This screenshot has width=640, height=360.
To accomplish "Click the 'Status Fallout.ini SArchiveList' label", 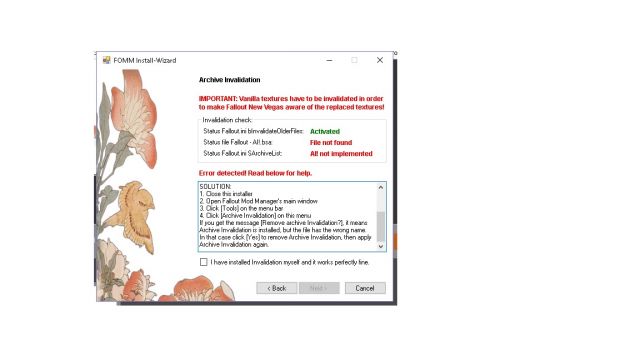I will (x=242, y=153).
